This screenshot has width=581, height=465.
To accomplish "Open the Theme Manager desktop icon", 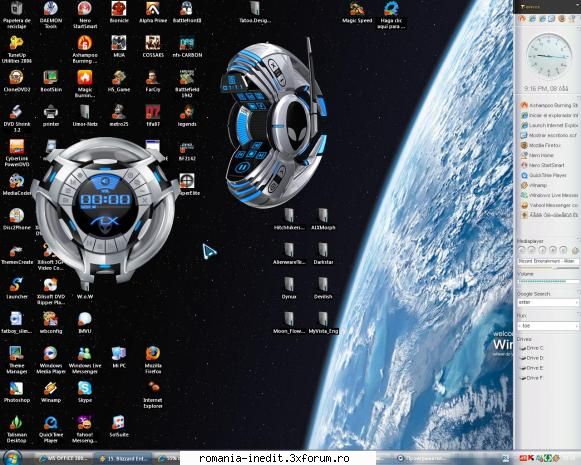I will click(x=17, y=360).
